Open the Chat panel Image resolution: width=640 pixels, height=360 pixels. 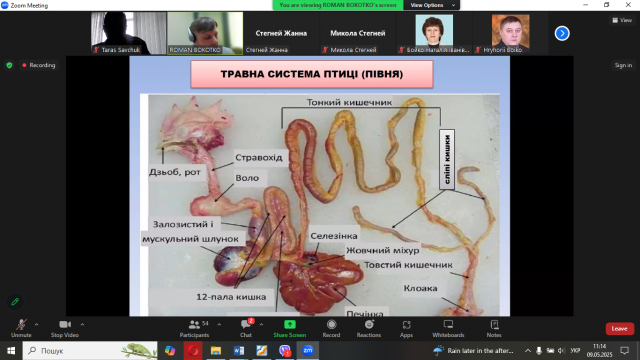246,328
